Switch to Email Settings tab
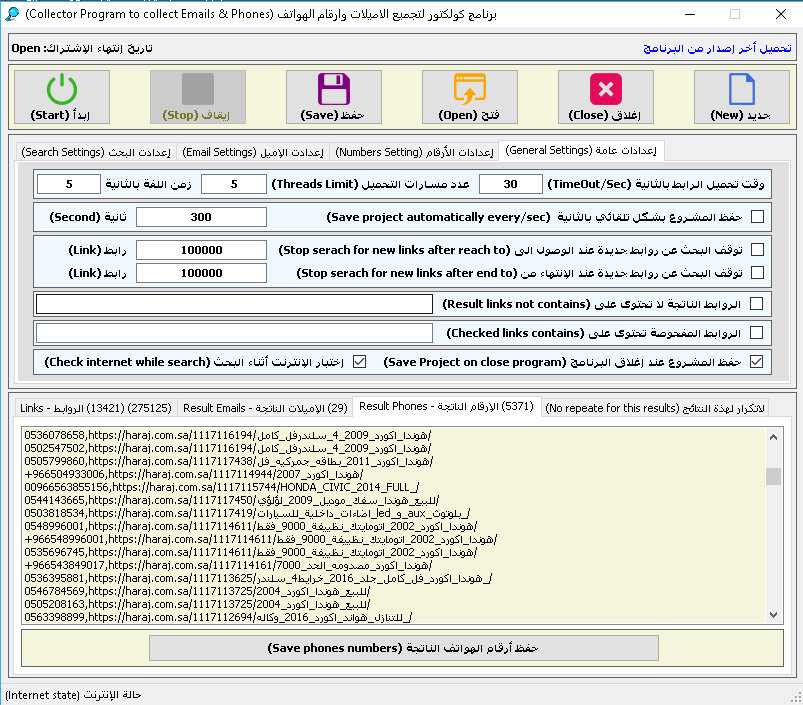Viewport: 803px width, 705px height. click(x=253, y=152)
